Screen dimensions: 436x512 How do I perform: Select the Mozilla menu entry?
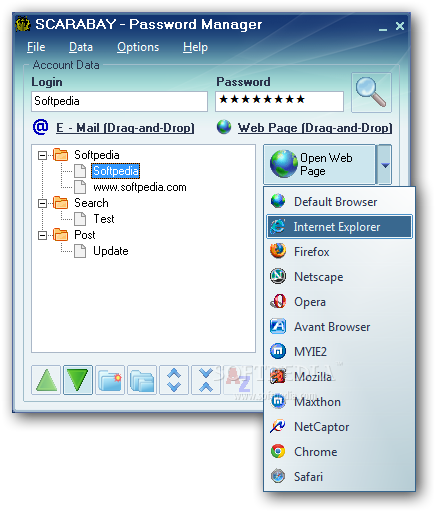pos(339,376)
